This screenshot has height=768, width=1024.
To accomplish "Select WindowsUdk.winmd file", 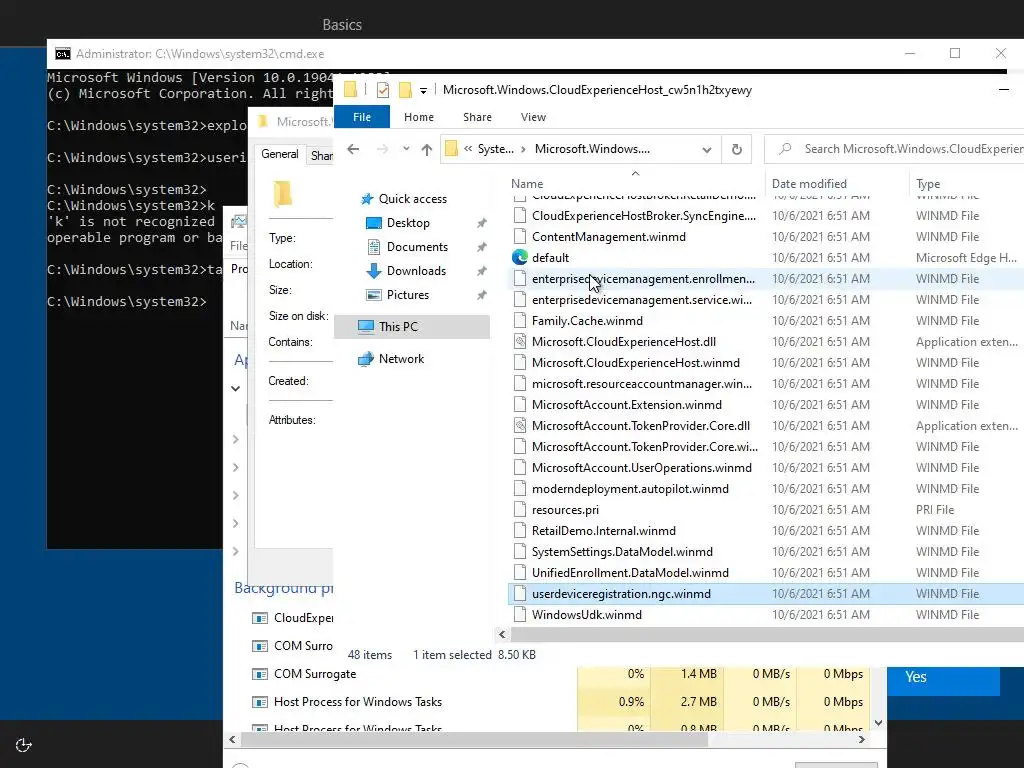I will [x=586, y=615].
